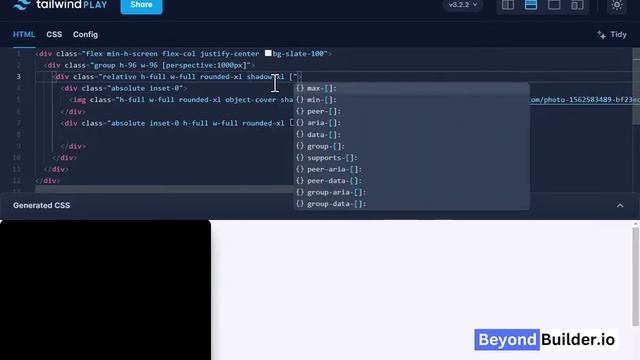This screenshot has width=640, height=360.
Task: Expand the Generated CSS panel chevron
Action: point(620,205)
